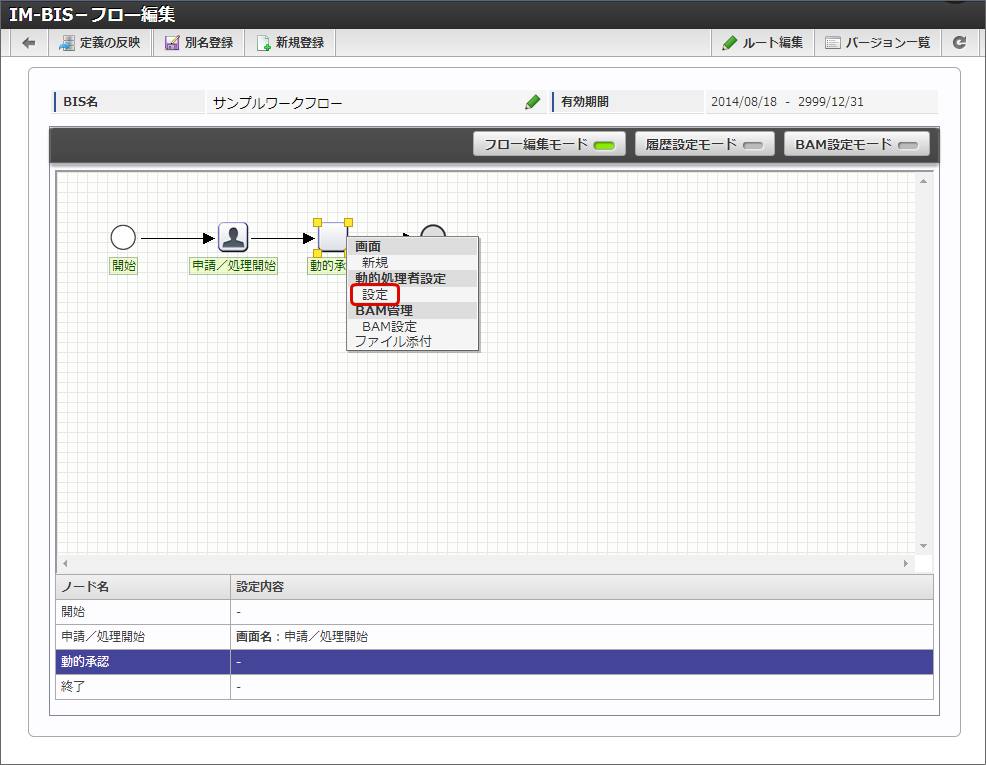Click the canvas scroll-up arrow
This screenshot has height=765, width=986.
pyautogui.click(x=923, y=181)
